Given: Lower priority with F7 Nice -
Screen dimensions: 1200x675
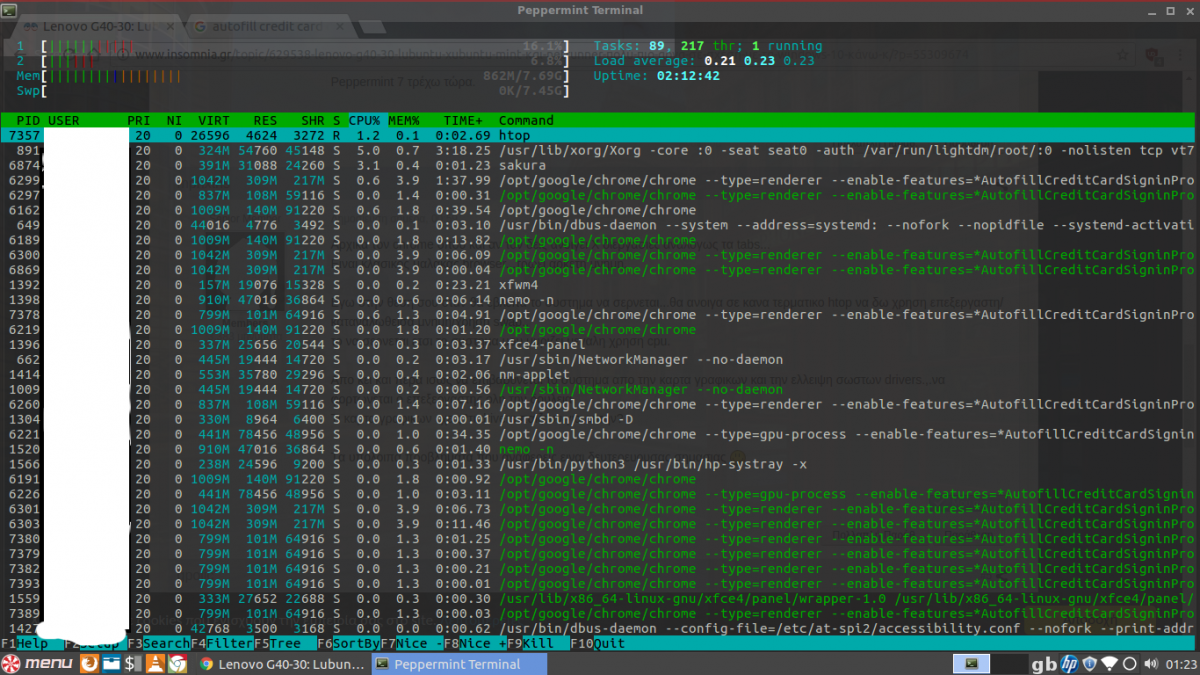Looking at the screenshot, I should pyautogui.click(x=410, y=643).
